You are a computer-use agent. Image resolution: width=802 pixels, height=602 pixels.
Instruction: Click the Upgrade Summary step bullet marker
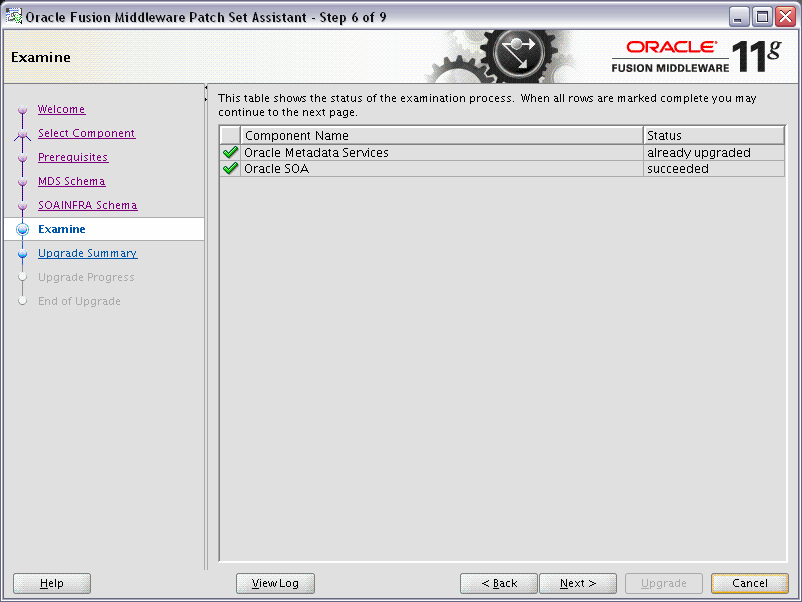coord(22,254)
